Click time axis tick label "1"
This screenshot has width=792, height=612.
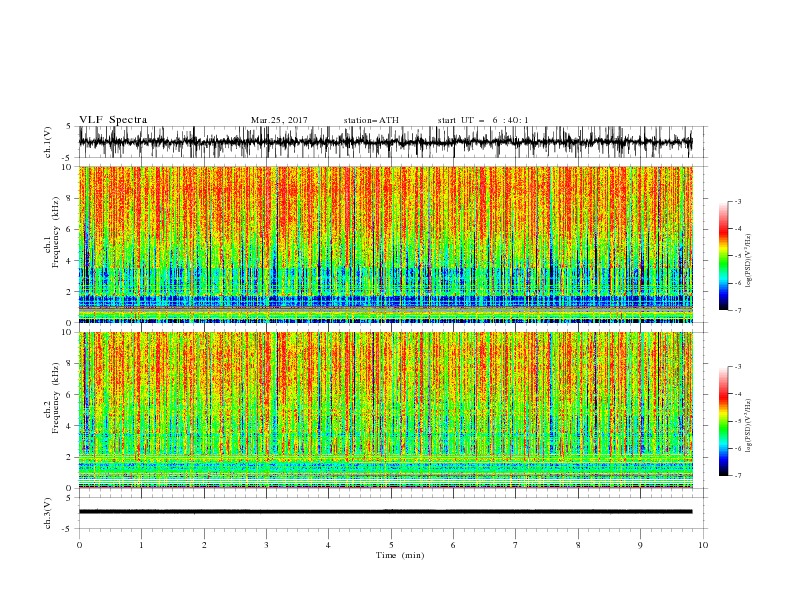coord(141,545)
